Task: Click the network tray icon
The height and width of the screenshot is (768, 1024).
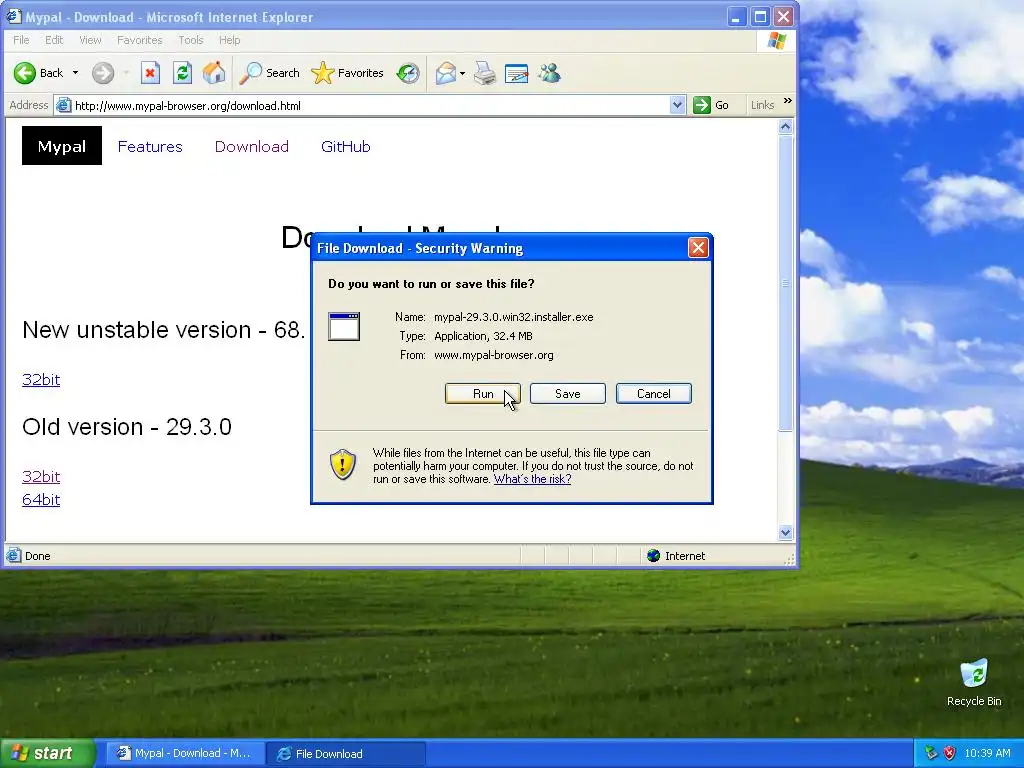Action: coord(931,753)
